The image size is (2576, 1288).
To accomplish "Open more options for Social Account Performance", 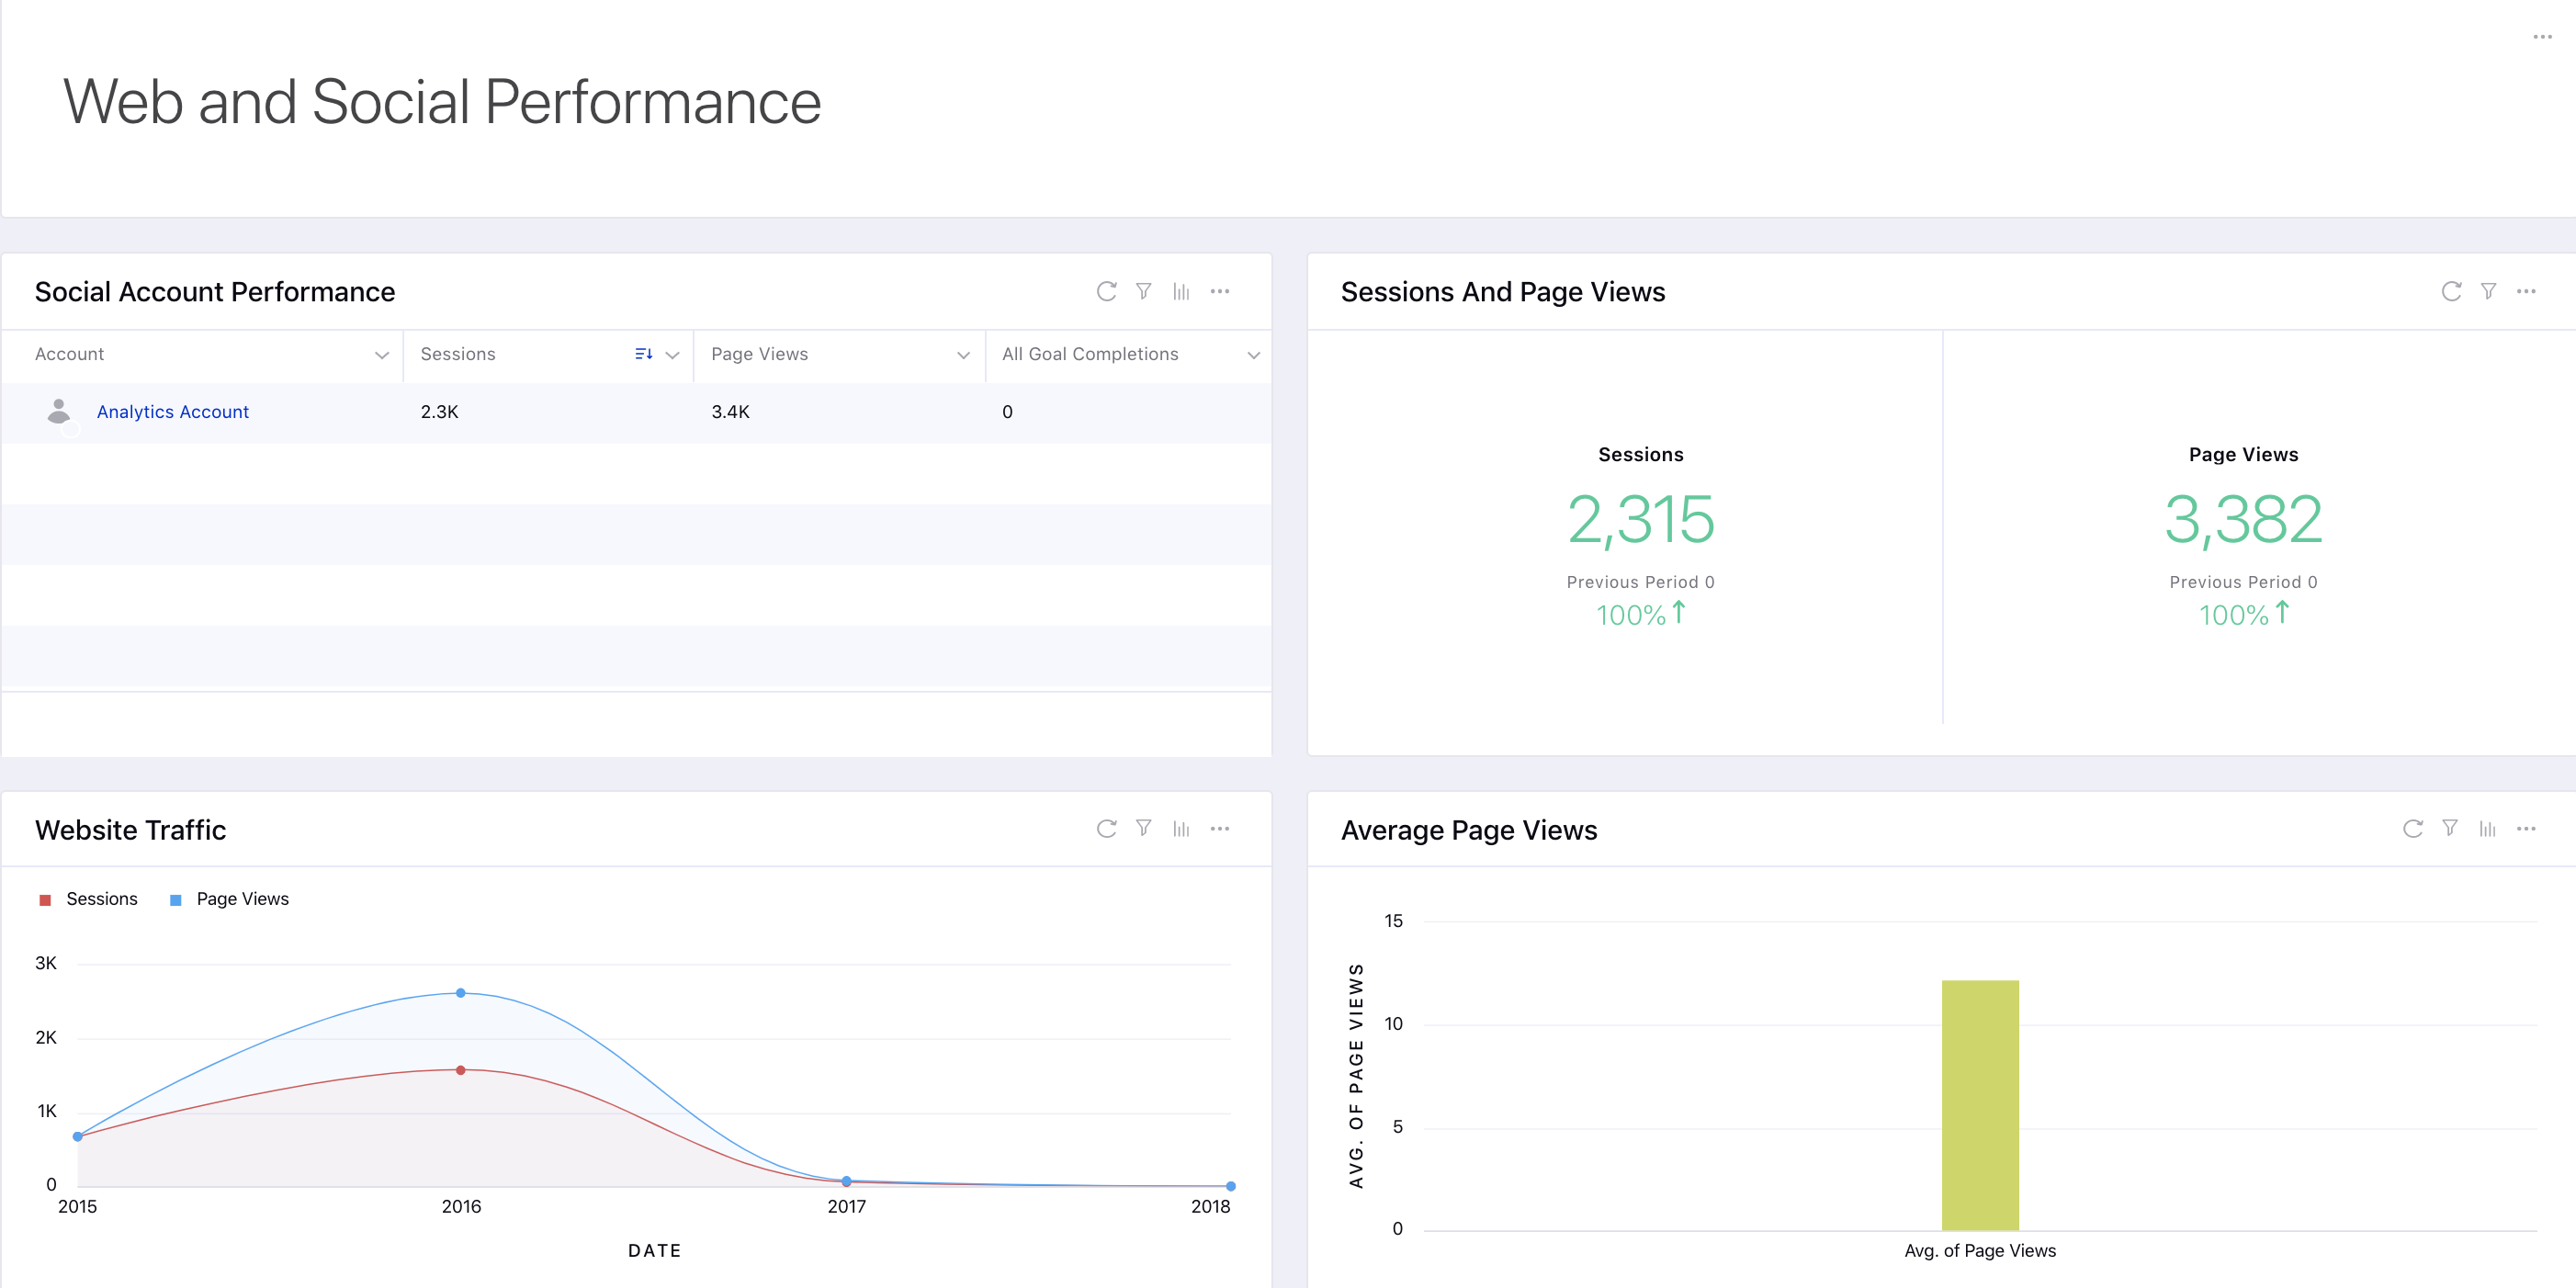I will (x=1220, y=291).
